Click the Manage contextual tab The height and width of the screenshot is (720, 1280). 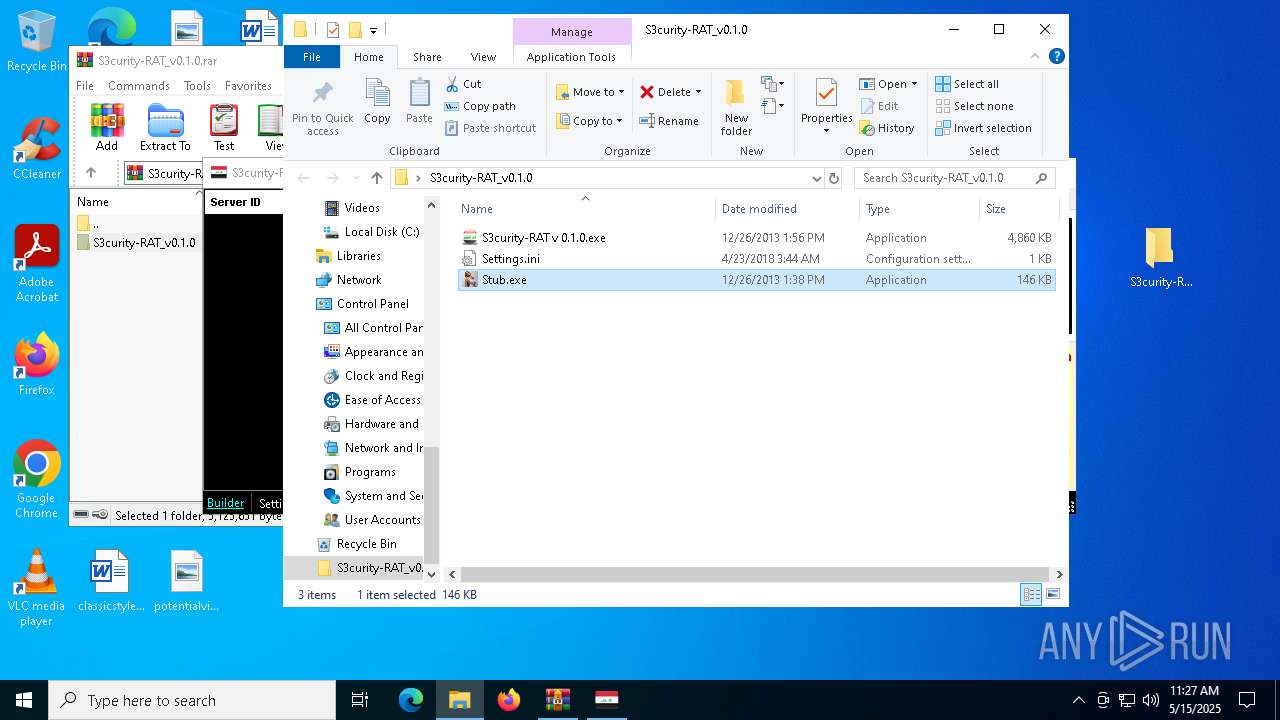pyautogui.click(x=572, y=32)
